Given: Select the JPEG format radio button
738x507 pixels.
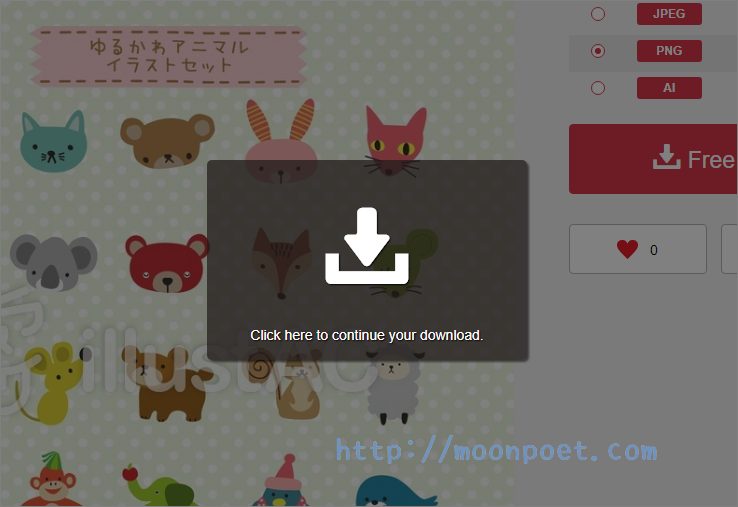Looking at the screenshot, I should [598, 14].
